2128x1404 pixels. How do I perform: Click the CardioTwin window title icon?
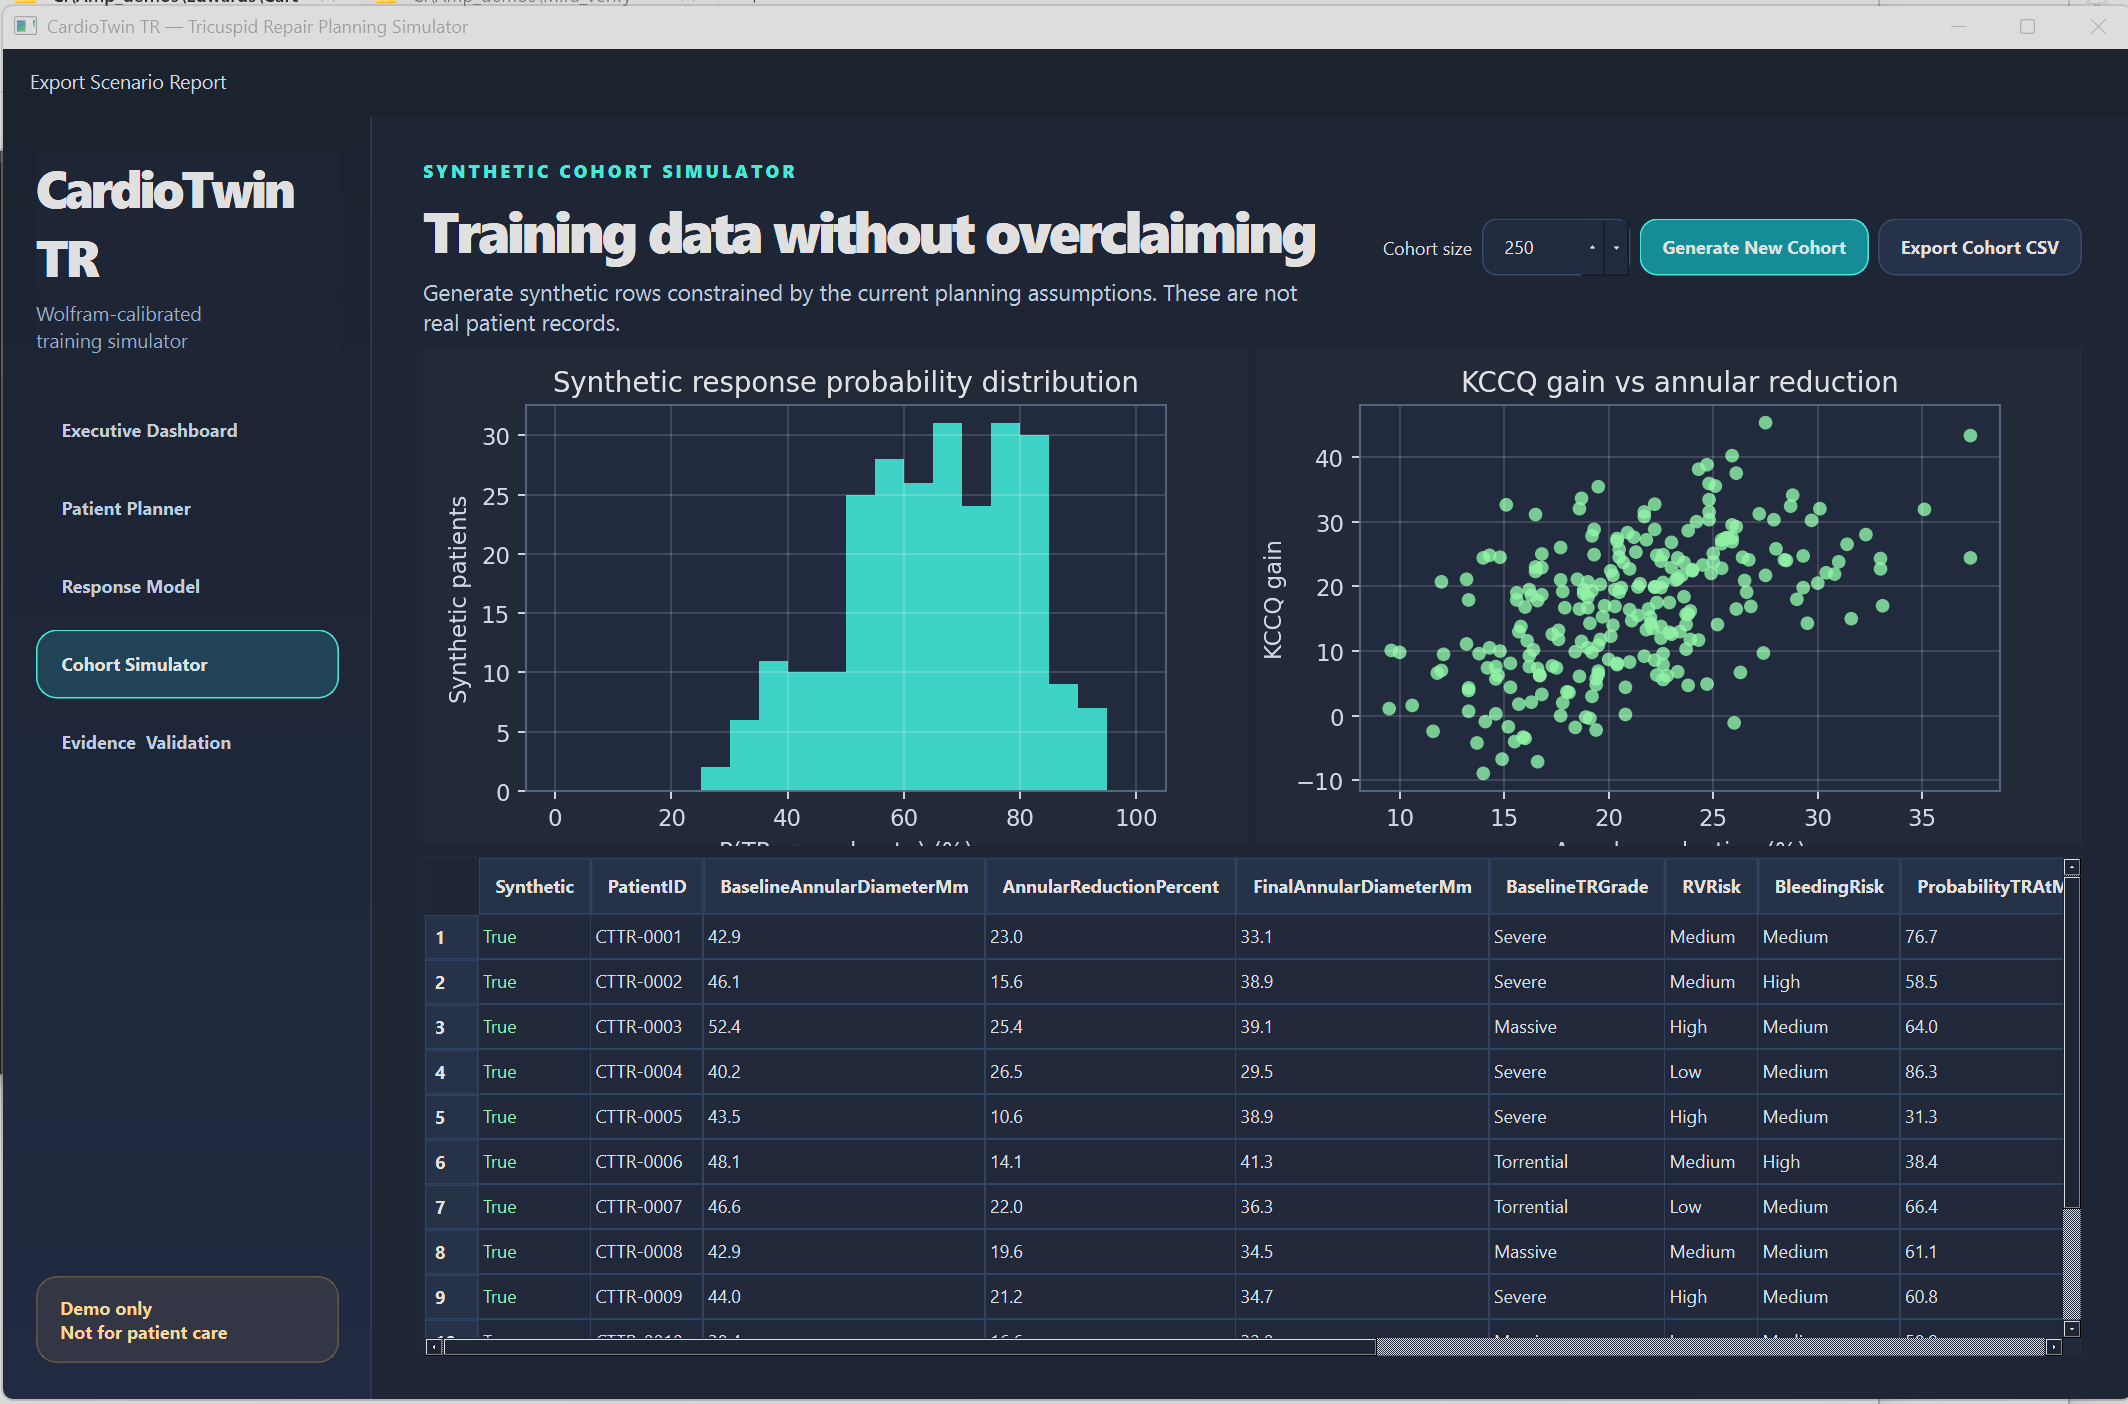tap(26, 26)
